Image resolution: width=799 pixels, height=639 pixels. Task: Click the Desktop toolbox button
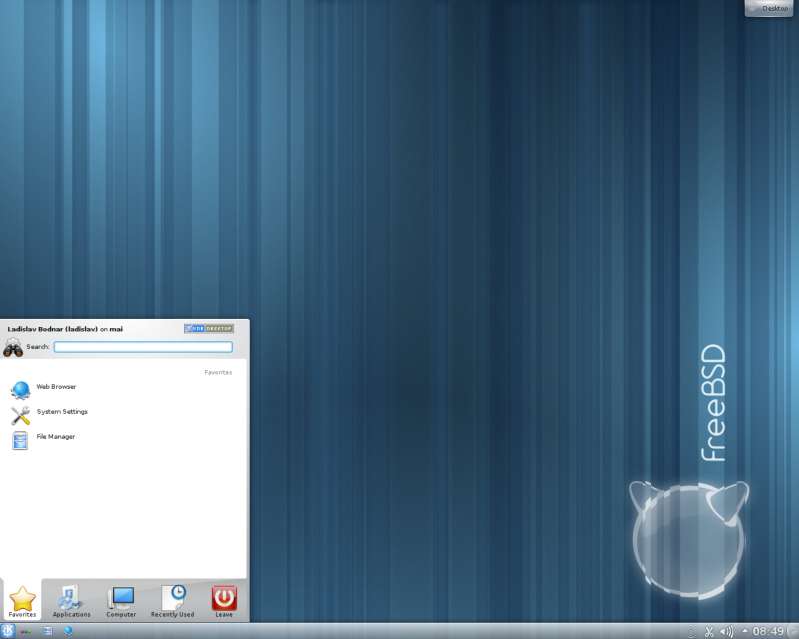(770, 8)
